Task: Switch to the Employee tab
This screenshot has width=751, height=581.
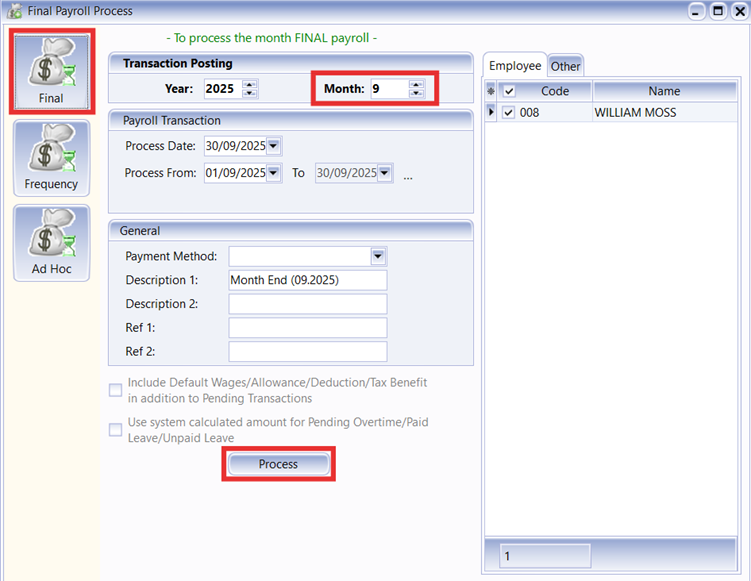Action: tap(515, 65)
